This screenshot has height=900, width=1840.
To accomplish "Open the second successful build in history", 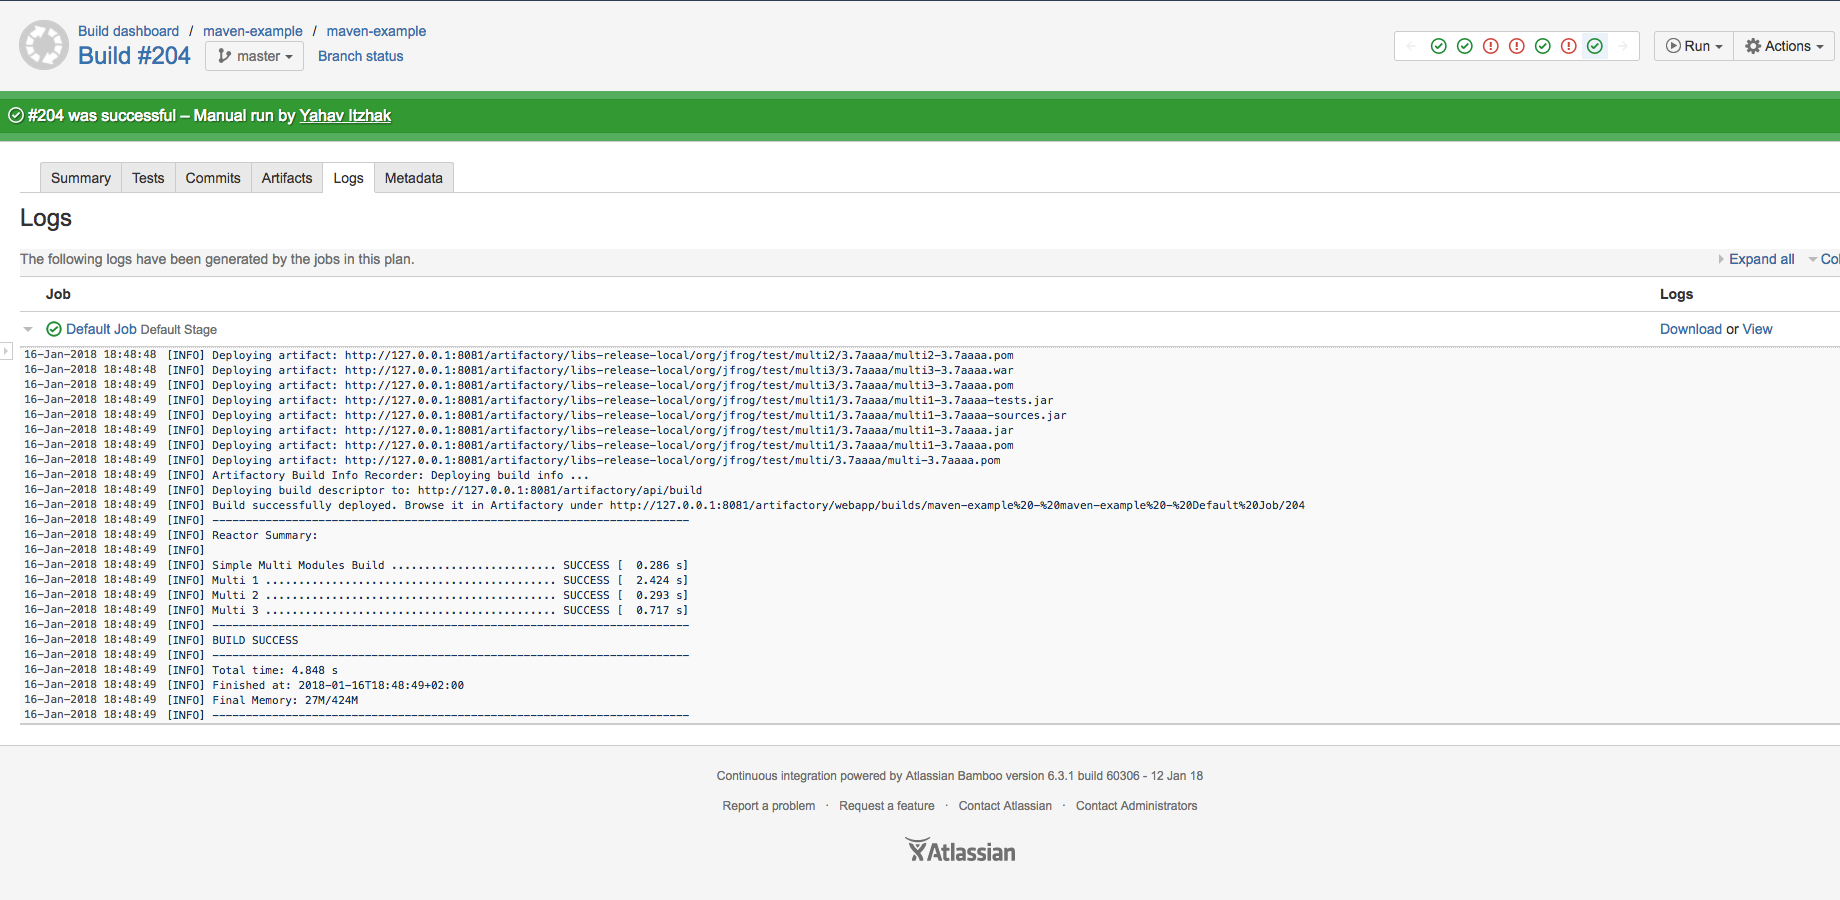I will (1465, 46).
